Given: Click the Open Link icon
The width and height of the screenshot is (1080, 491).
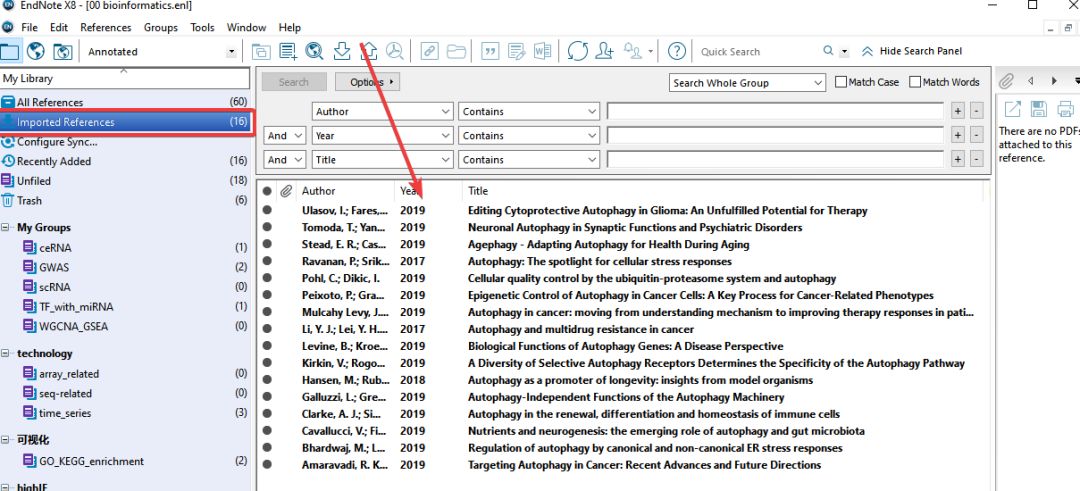Looking at the screenshot, I should tap(429, 51).
